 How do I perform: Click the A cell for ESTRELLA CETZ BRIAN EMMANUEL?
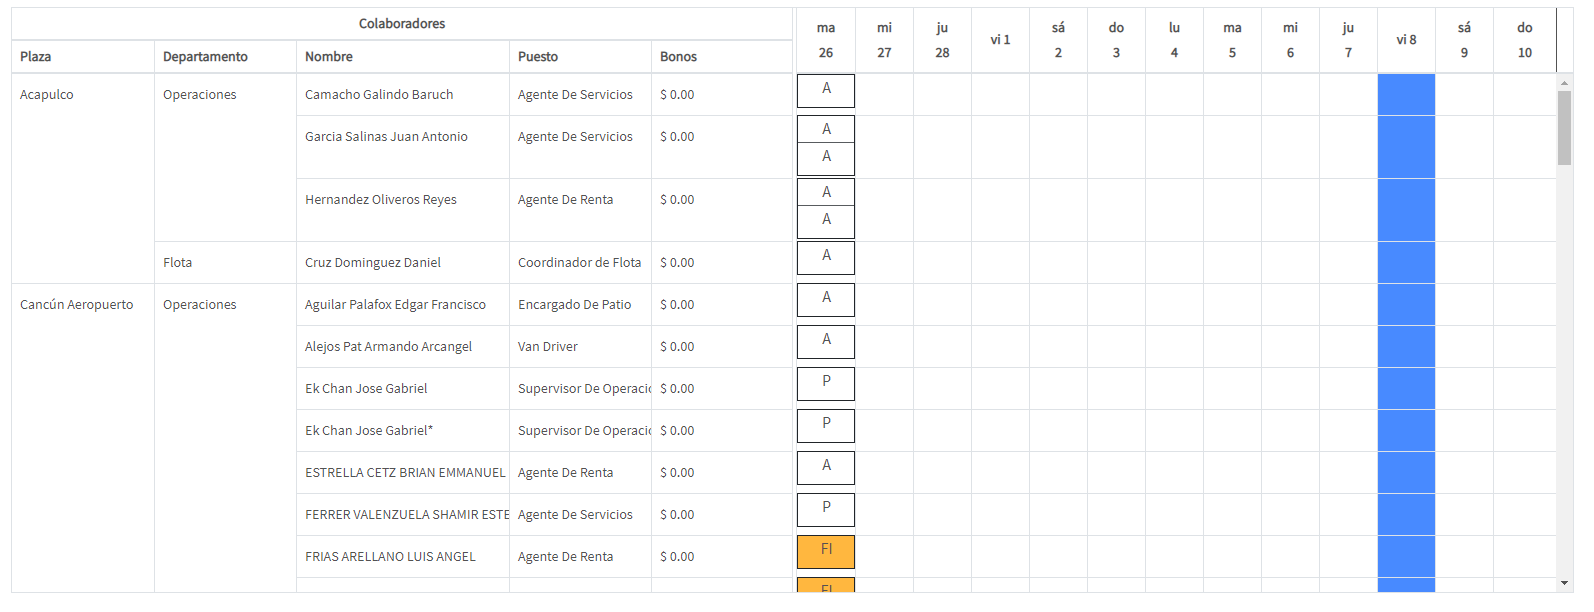(x=825, y=467)
